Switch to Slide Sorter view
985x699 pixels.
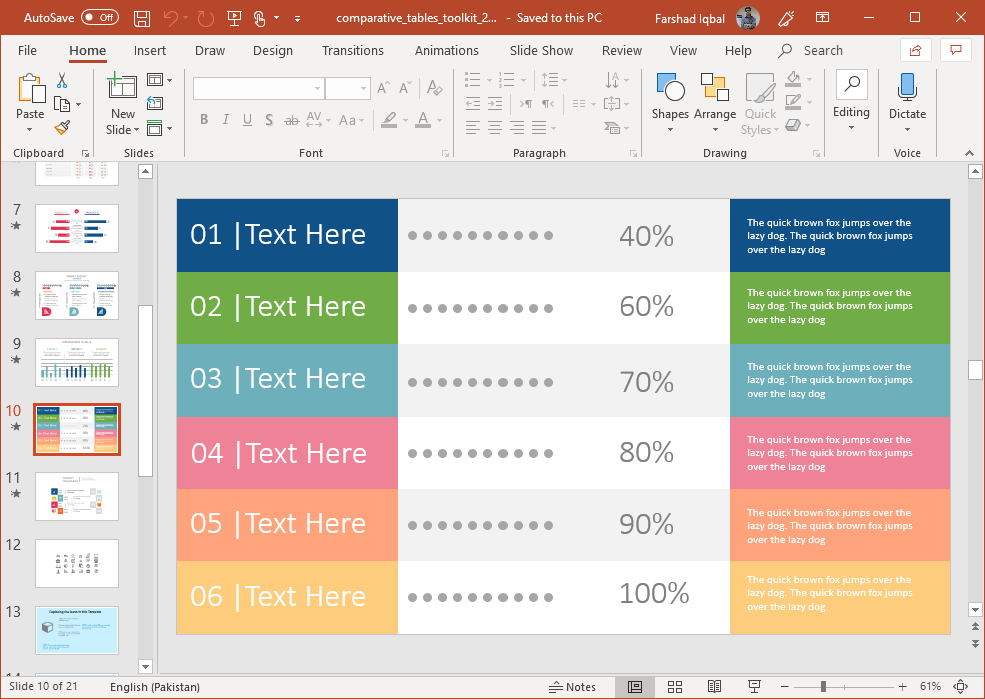click(675, 687)
